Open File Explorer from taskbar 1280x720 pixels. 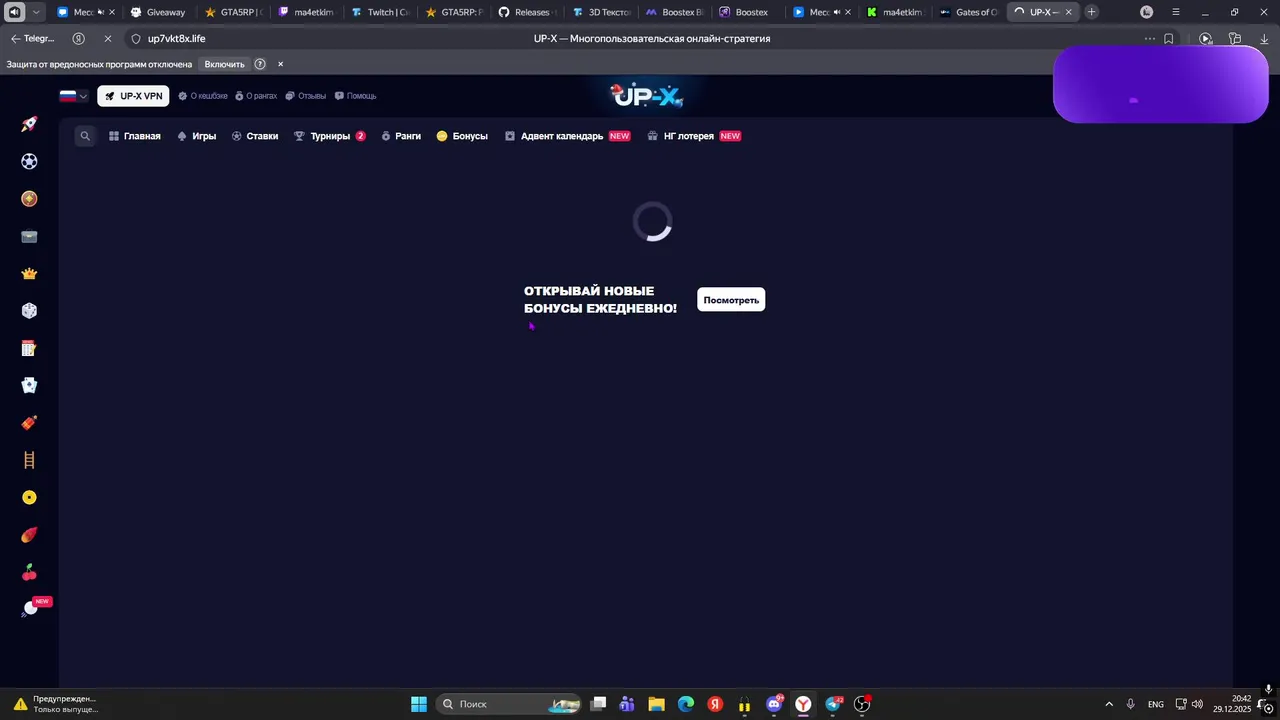pos(656,704)
